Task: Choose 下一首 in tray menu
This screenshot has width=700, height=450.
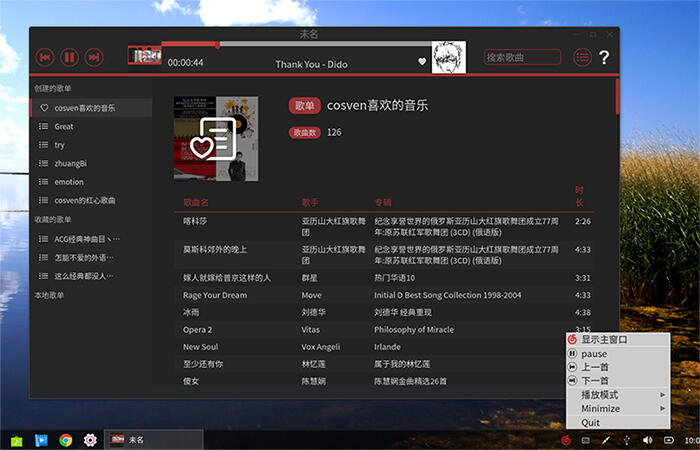Action: tap(618, 381)
